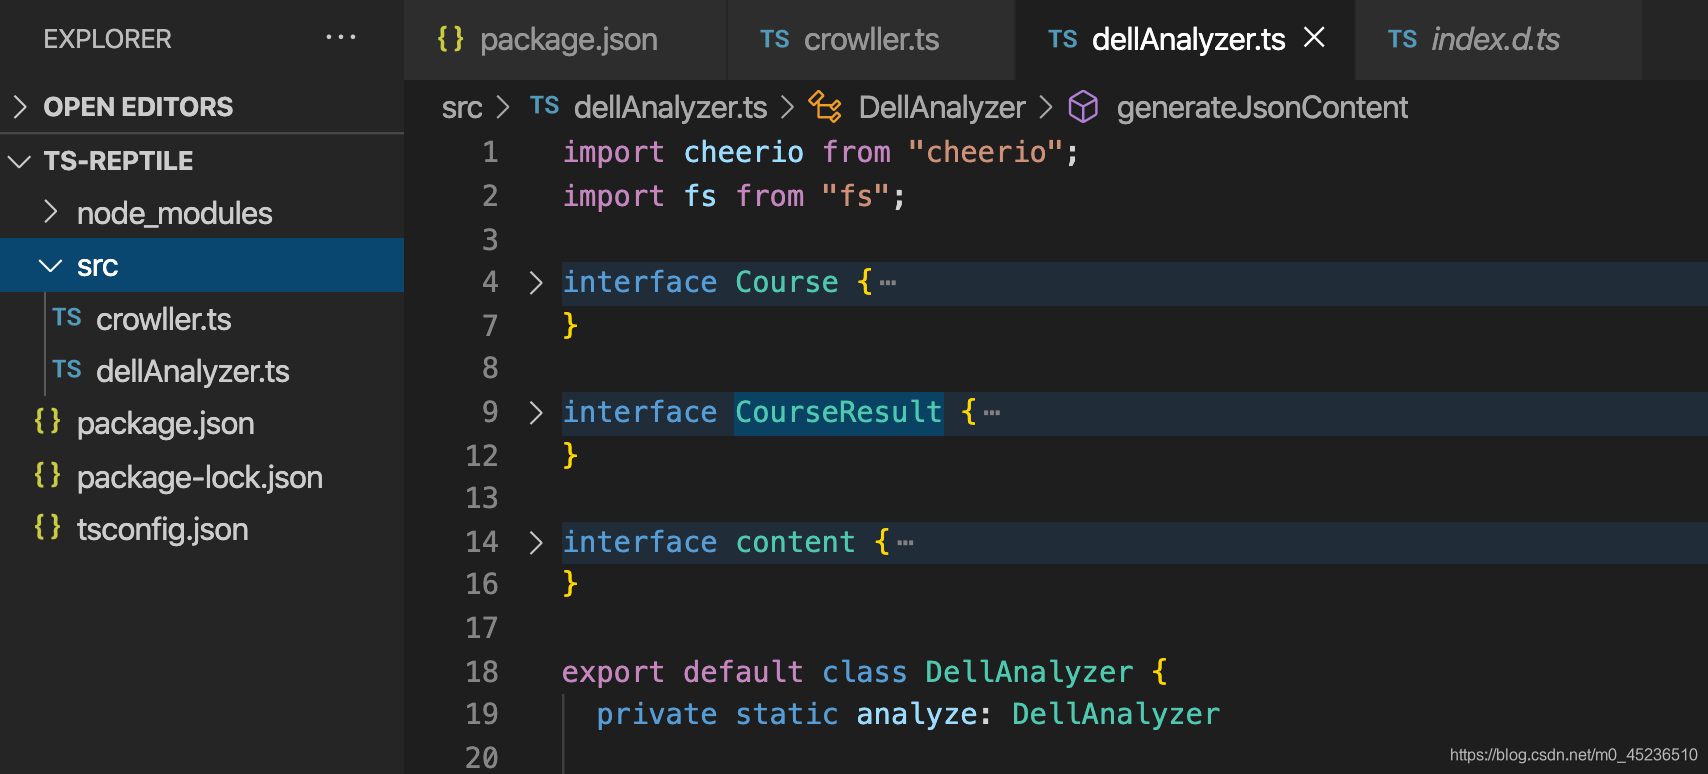The height and width of the screenshot is (774, 1708).
Task: Collapse the src folder chevron
Action: [x=50, y=266]
